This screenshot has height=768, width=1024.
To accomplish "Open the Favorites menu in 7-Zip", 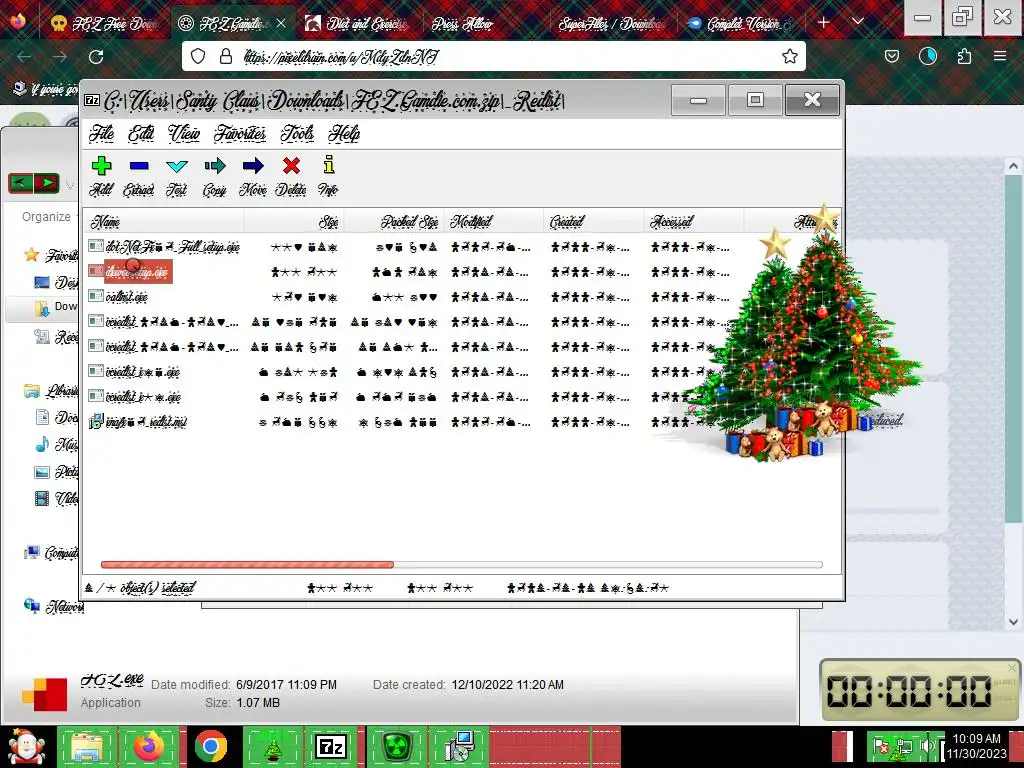I will (240, 133).
